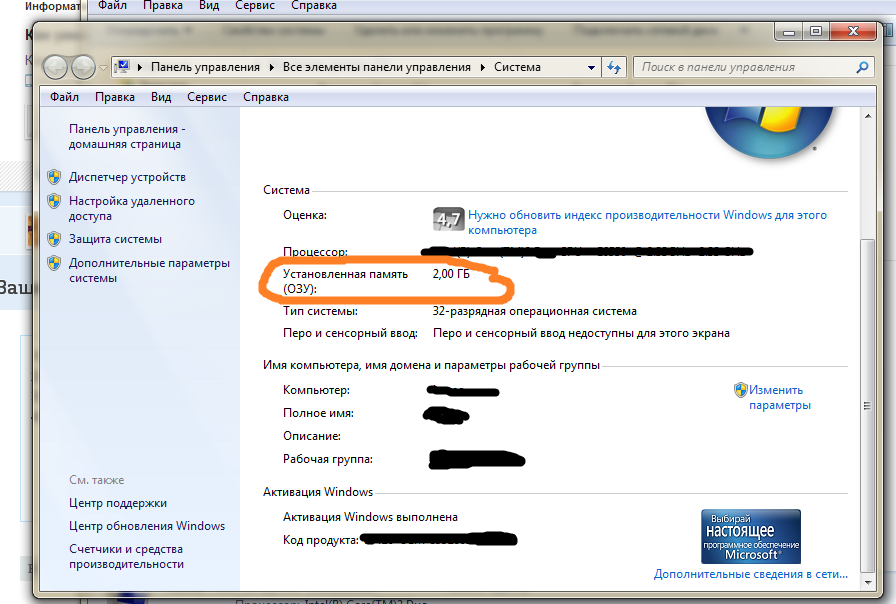This screenshot has height=604, width=896.
Task: Open Центр обновления Windows link
Action: [x=147, y=526]
